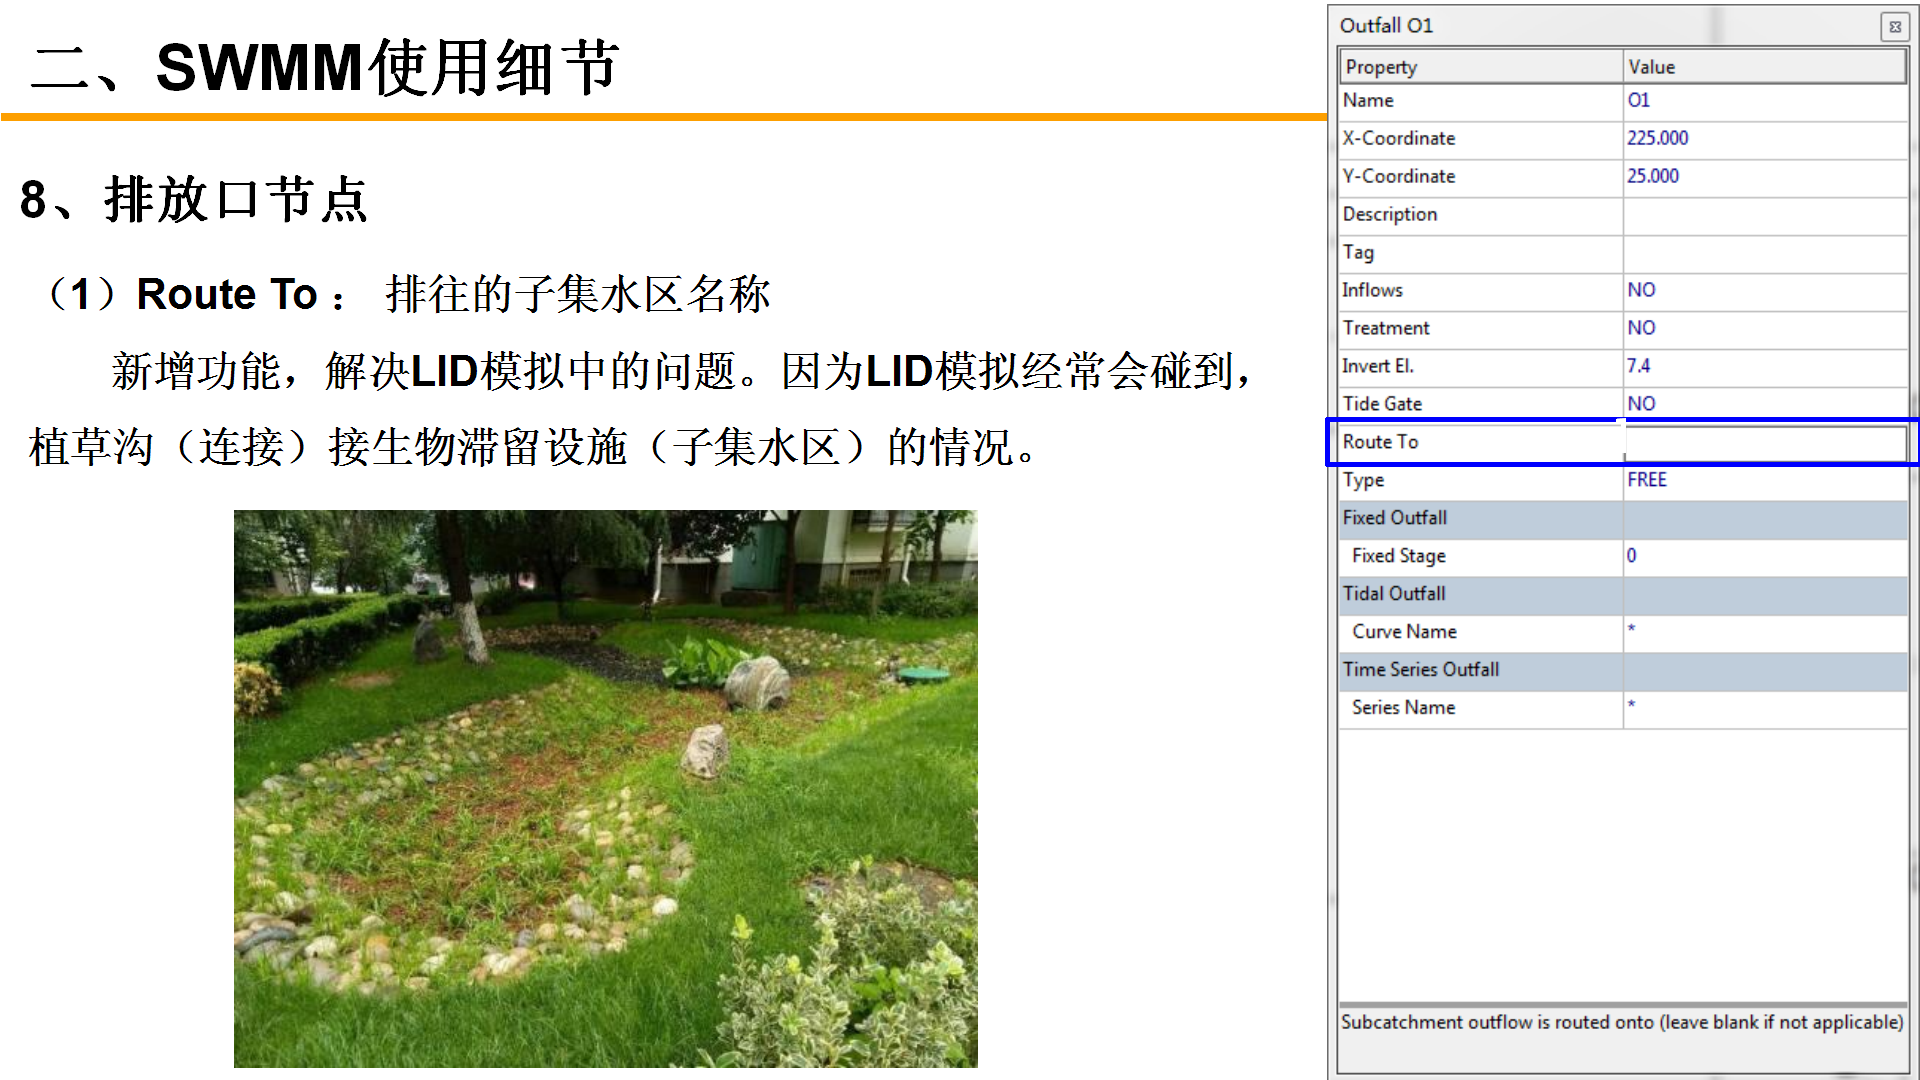1920x1080 pixels.
Task: Select the Curve Name value cell
Action: coord(1764,632)
